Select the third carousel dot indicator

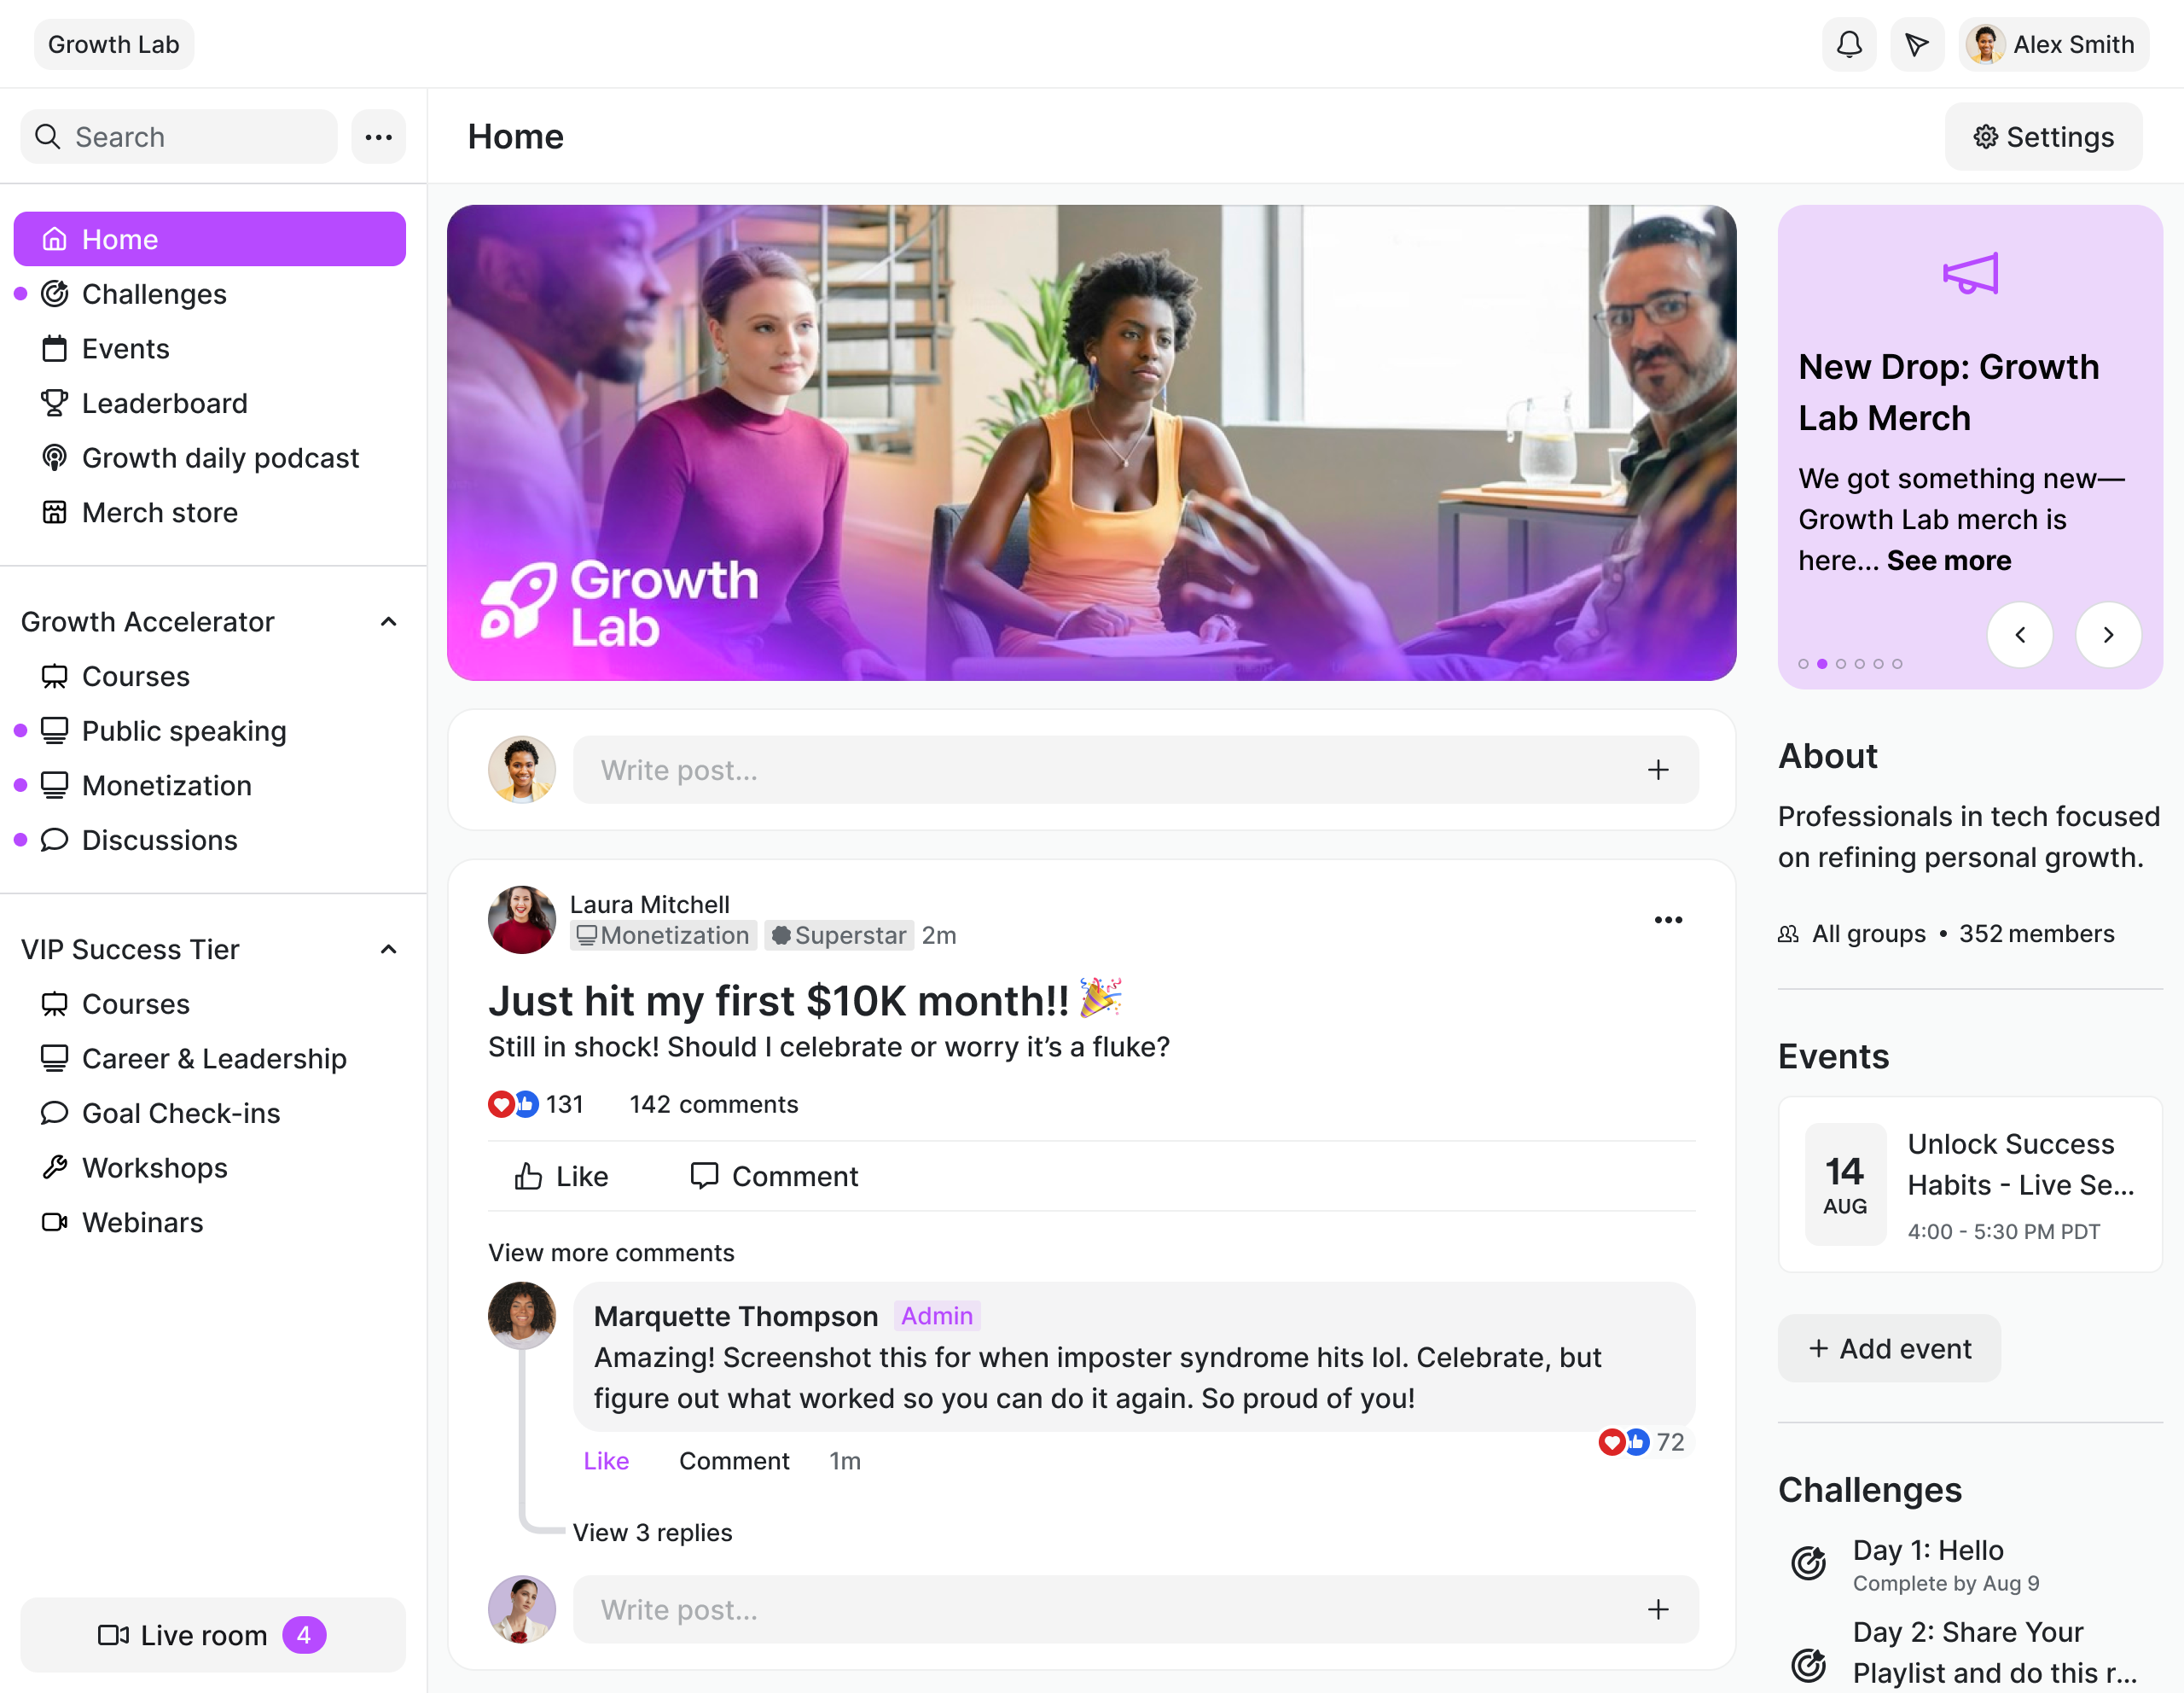pyautogui.click(x=1840, y=664)
